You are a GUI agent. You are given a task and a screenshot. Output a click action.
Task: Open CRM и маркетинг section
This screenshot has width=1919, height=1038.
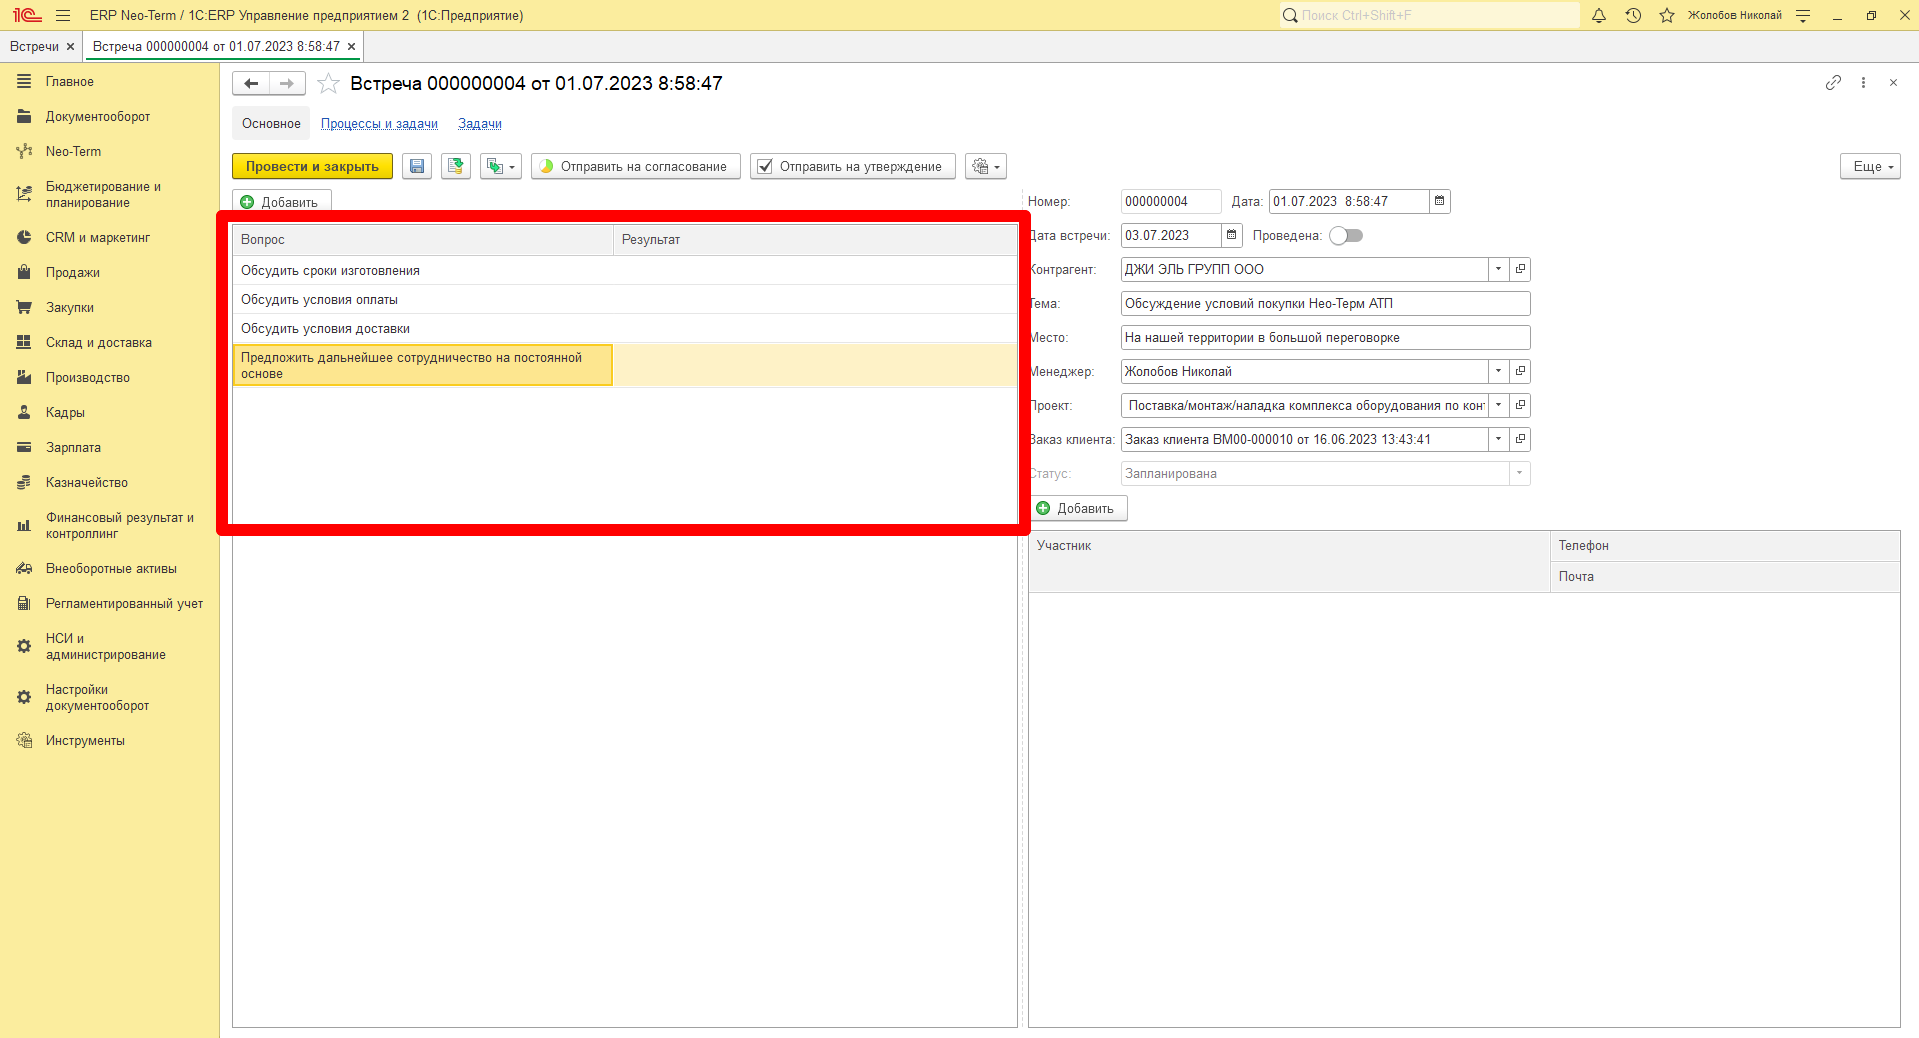pyautogui.click(x=98, y=237)
